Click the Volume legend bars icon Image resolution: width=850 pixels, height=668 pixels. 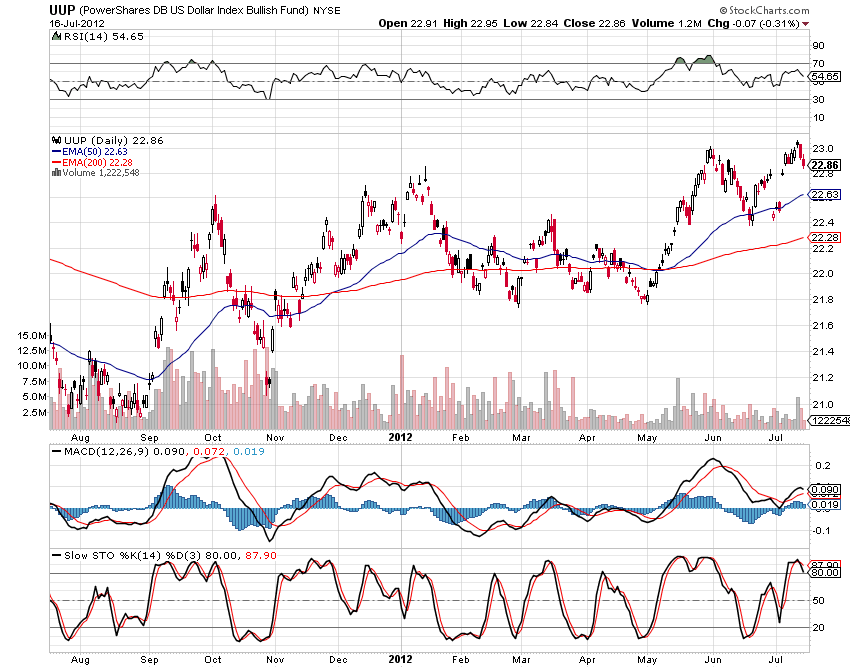[x=56, y=173]
